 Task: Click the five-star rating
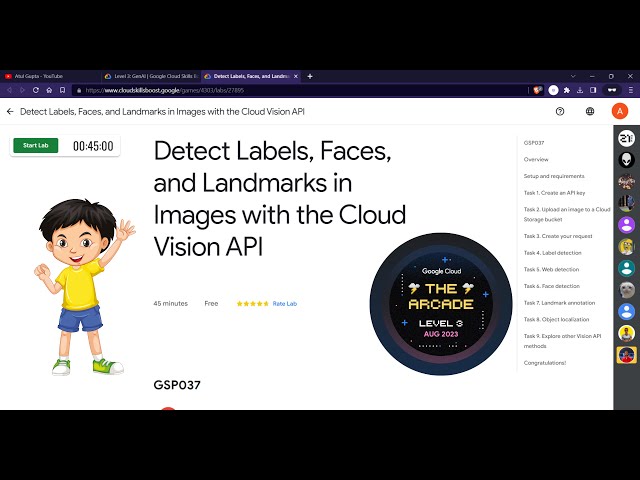click(252, 304)
